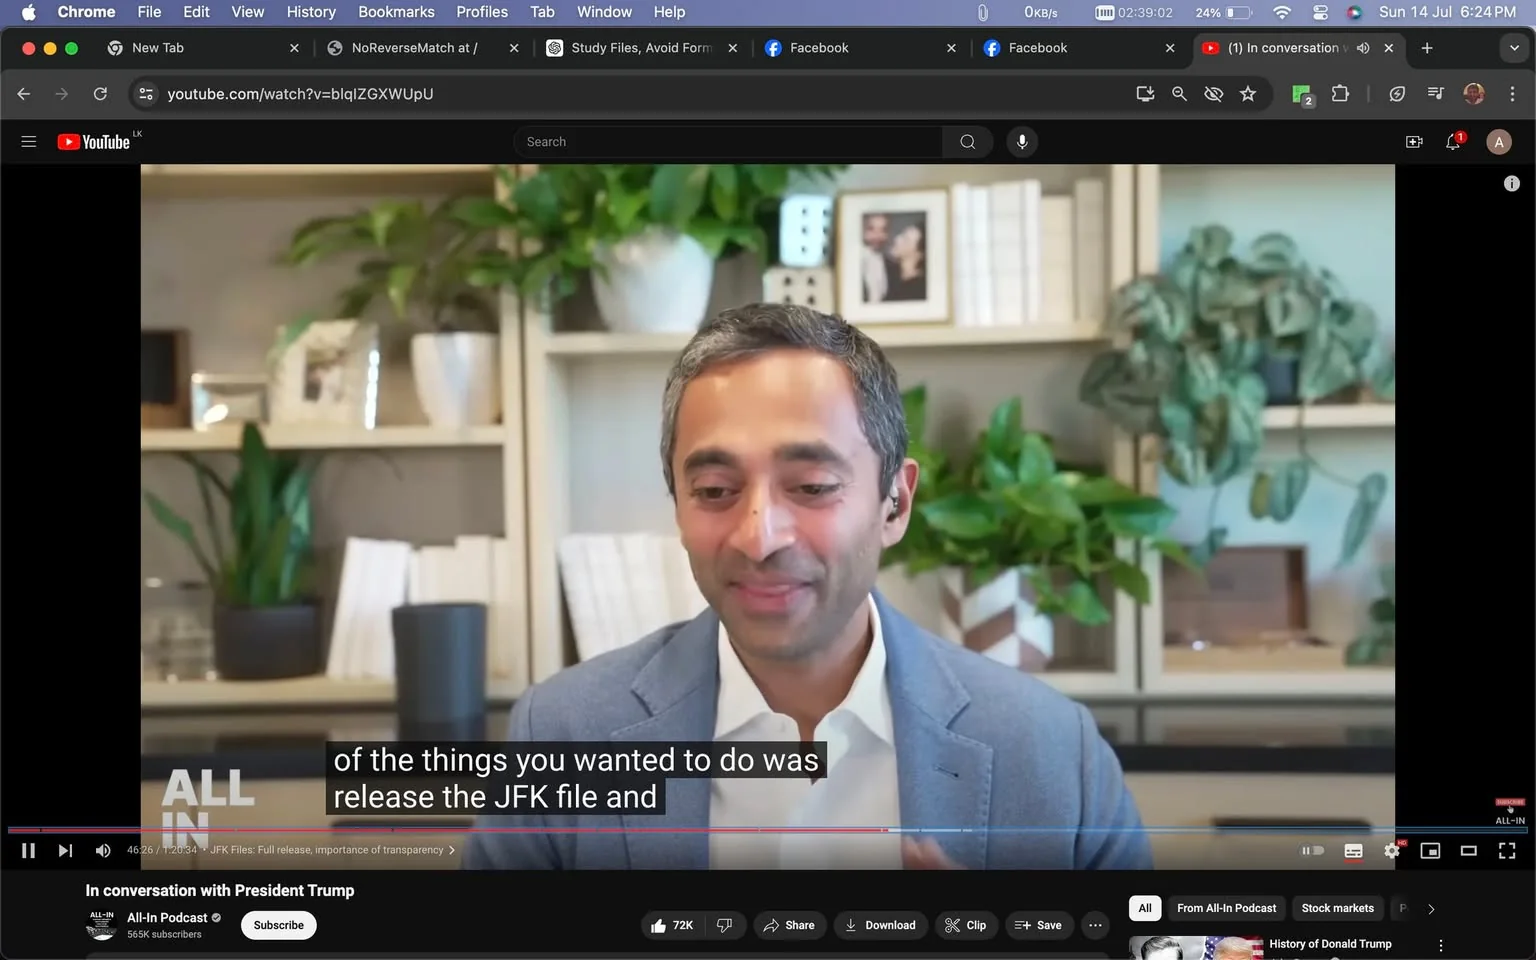Enter full screen mode

tap(1506, 851)
